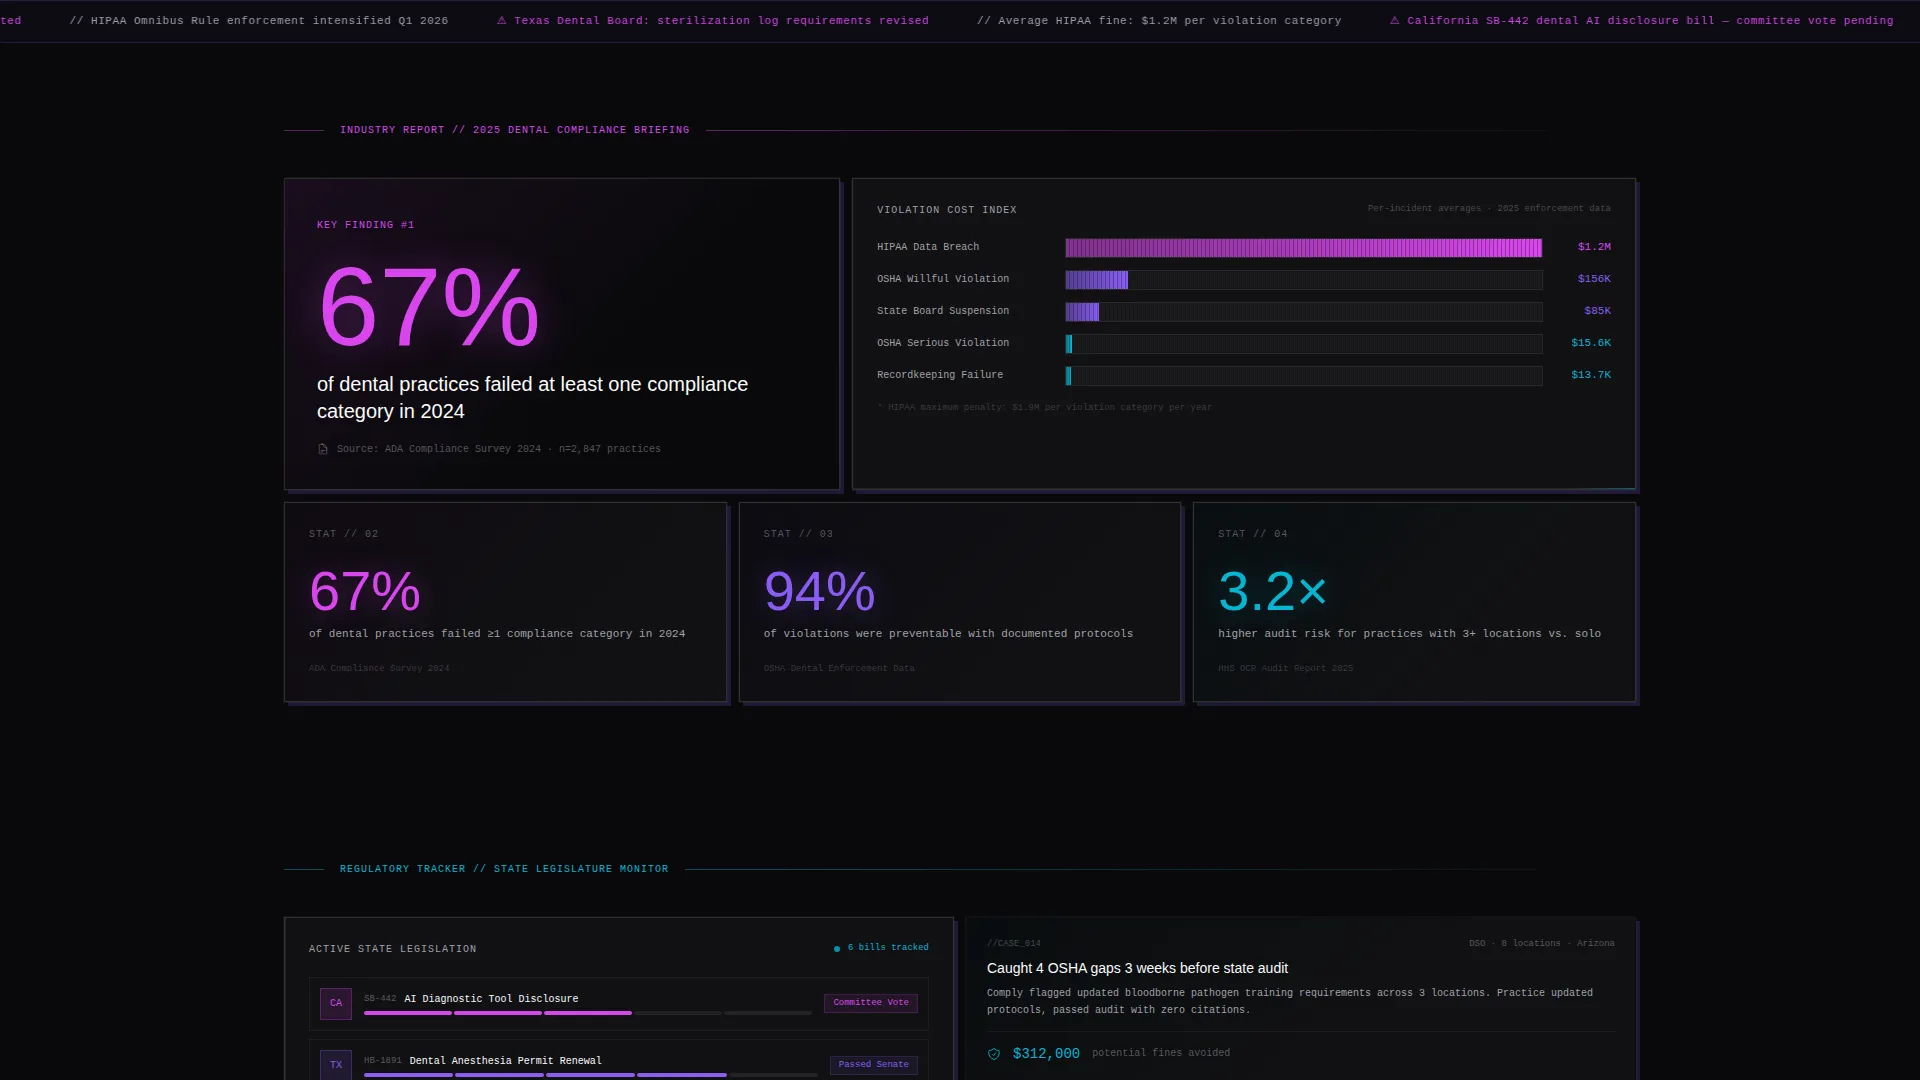
Task: Click the shield icon next to $312,000
Action: [994, 1054]
